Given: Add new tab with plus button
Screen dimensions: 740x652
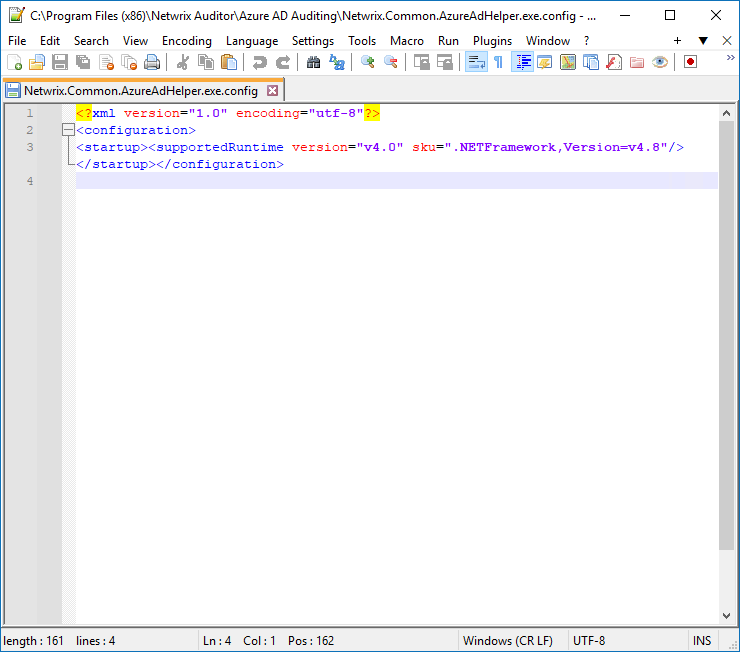Looking at the screenshot, I should [677, 41].
